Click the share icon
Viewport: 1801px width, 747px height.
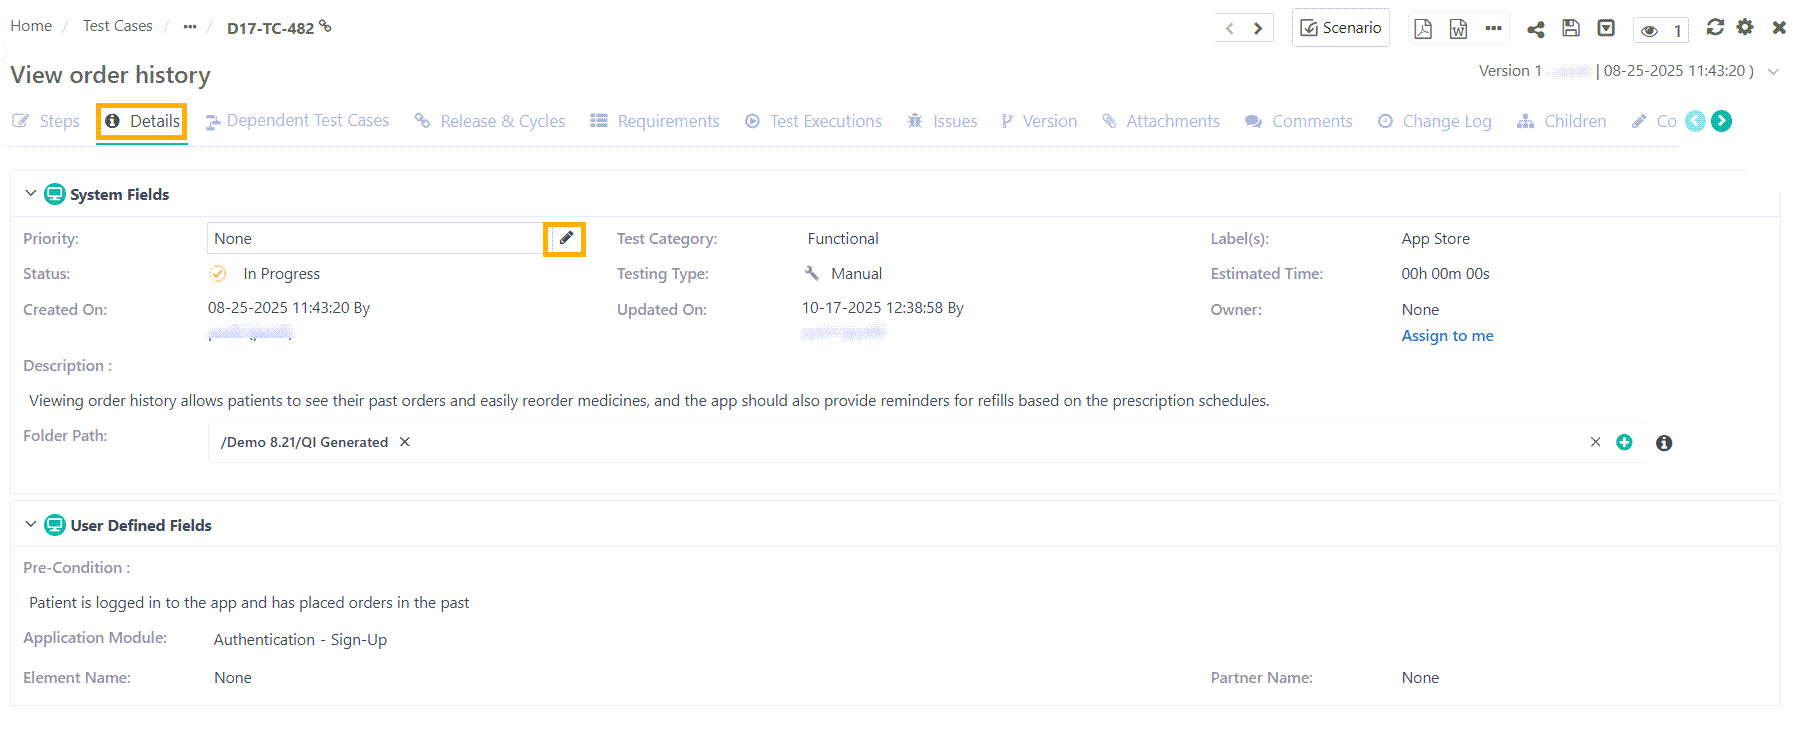pyautogui.click(x=1536, y=29)
